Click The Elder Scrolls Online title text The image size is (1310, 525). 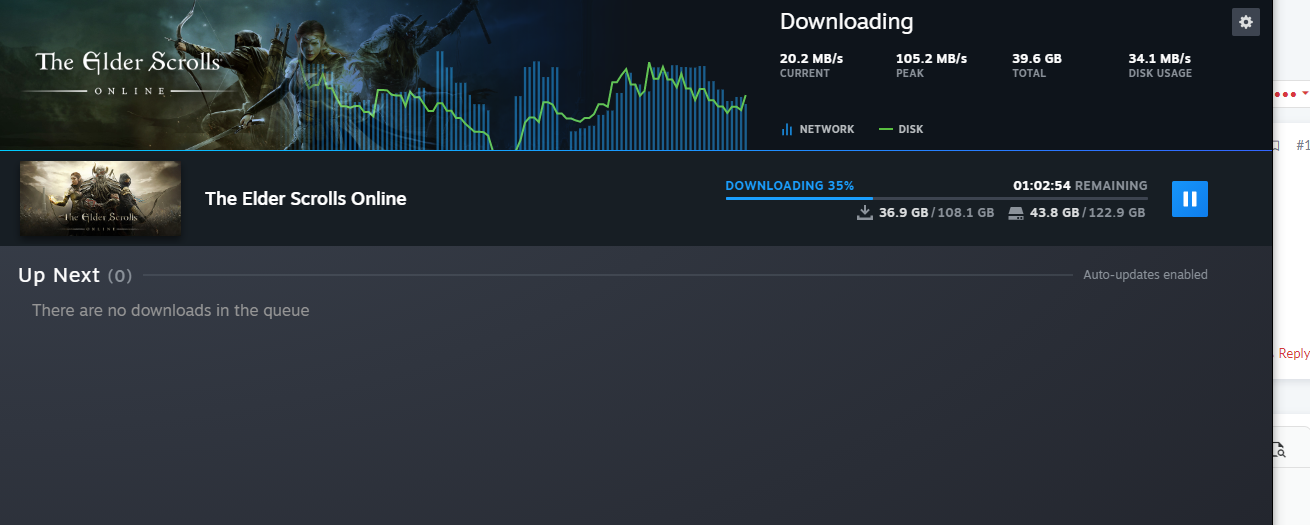coord(306,198)
